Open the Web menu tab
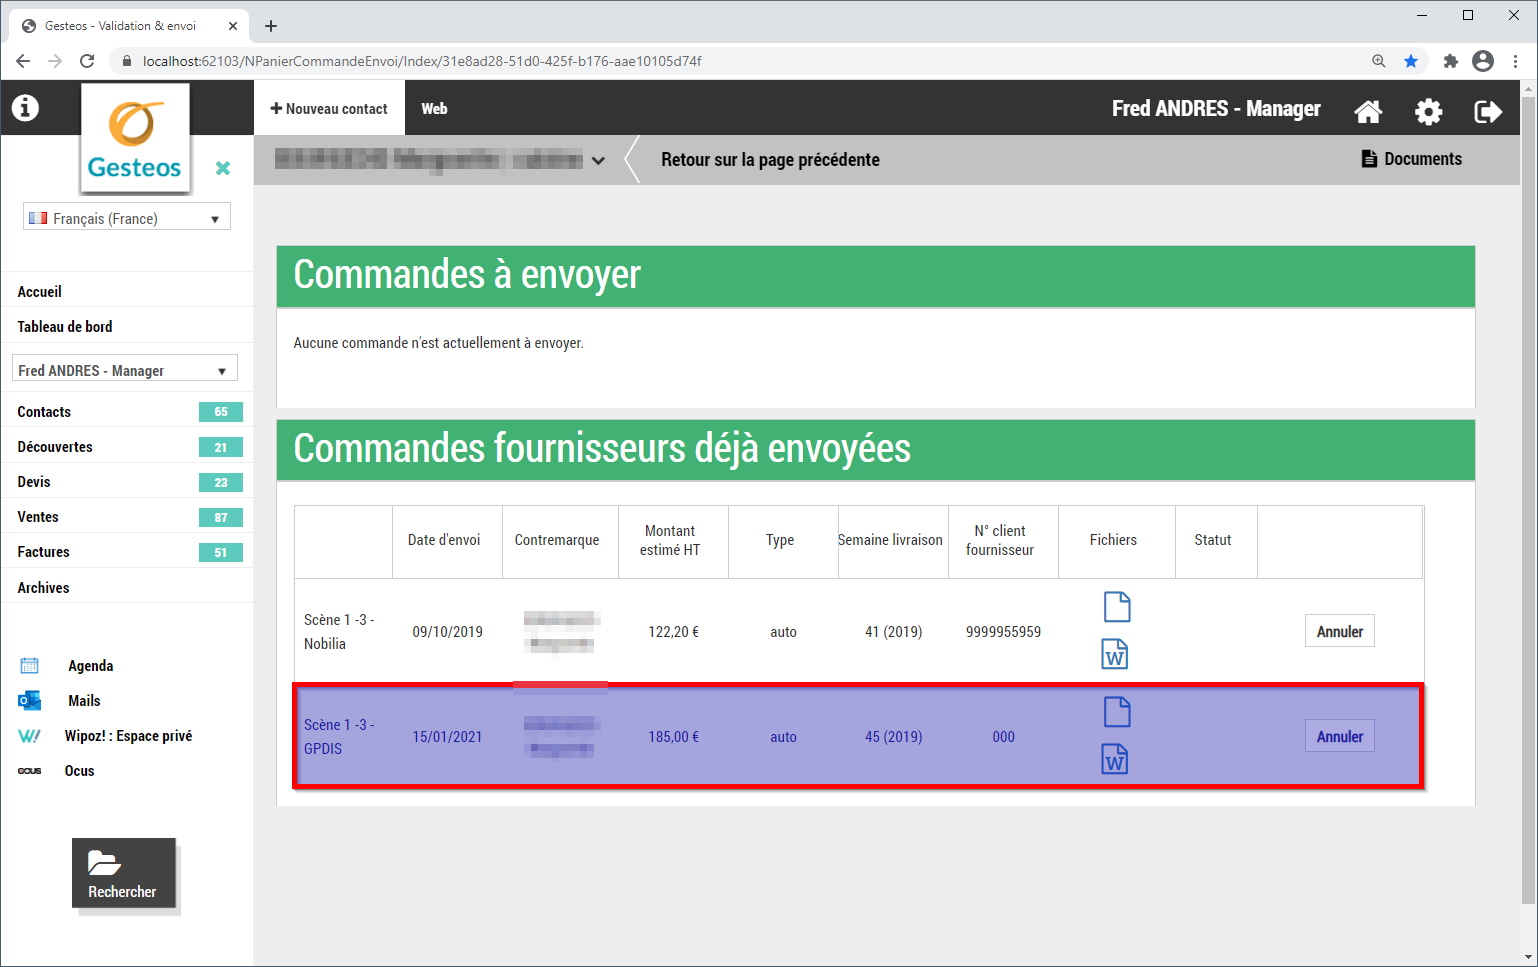The width and height of the screenshot is (1538, 967). (434, 109)
